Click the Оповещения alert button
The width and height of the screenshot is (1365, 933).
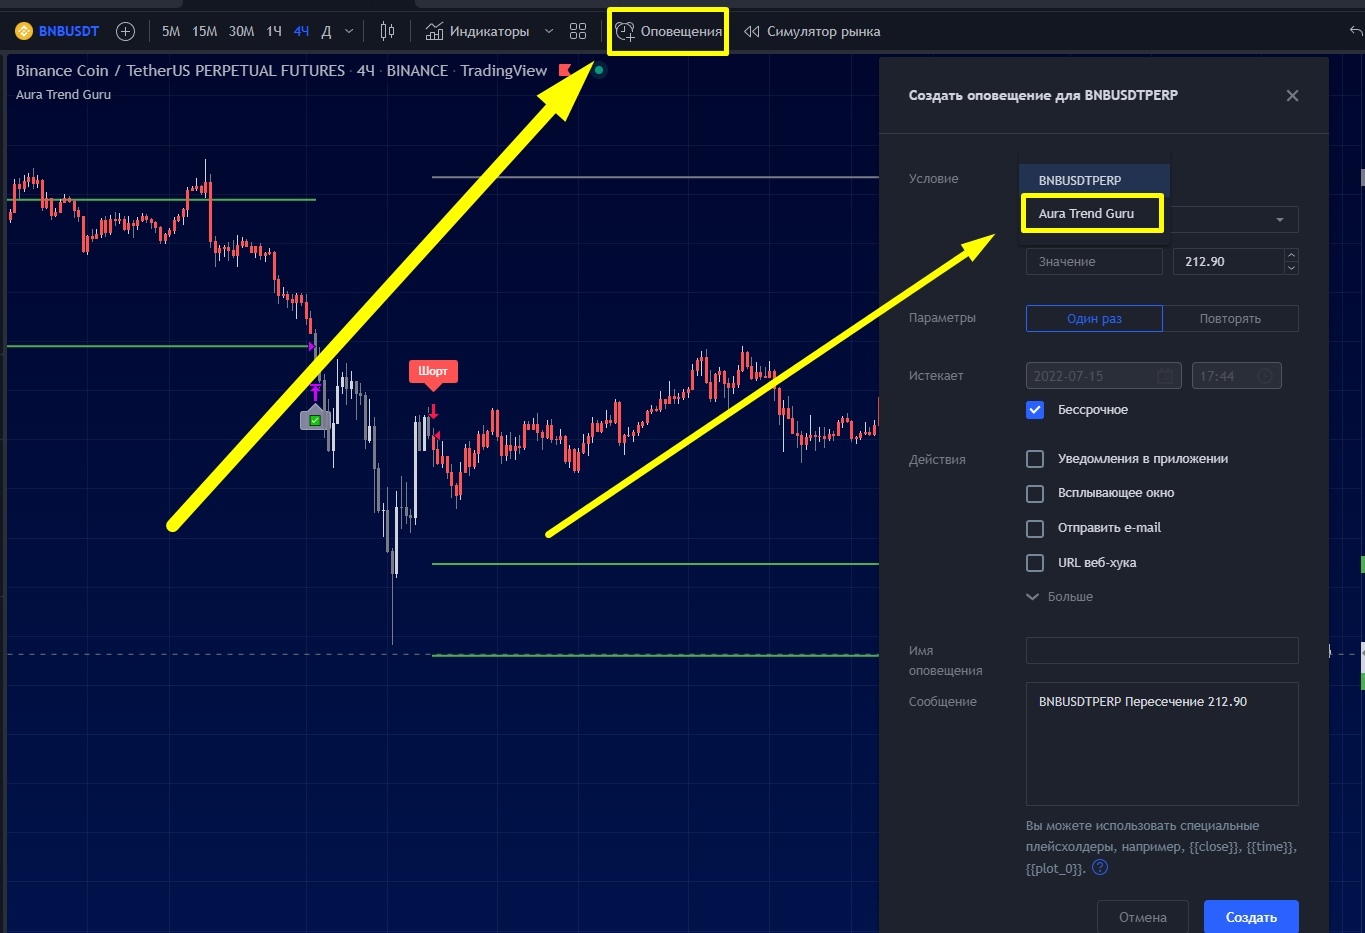tap(669, 31)
